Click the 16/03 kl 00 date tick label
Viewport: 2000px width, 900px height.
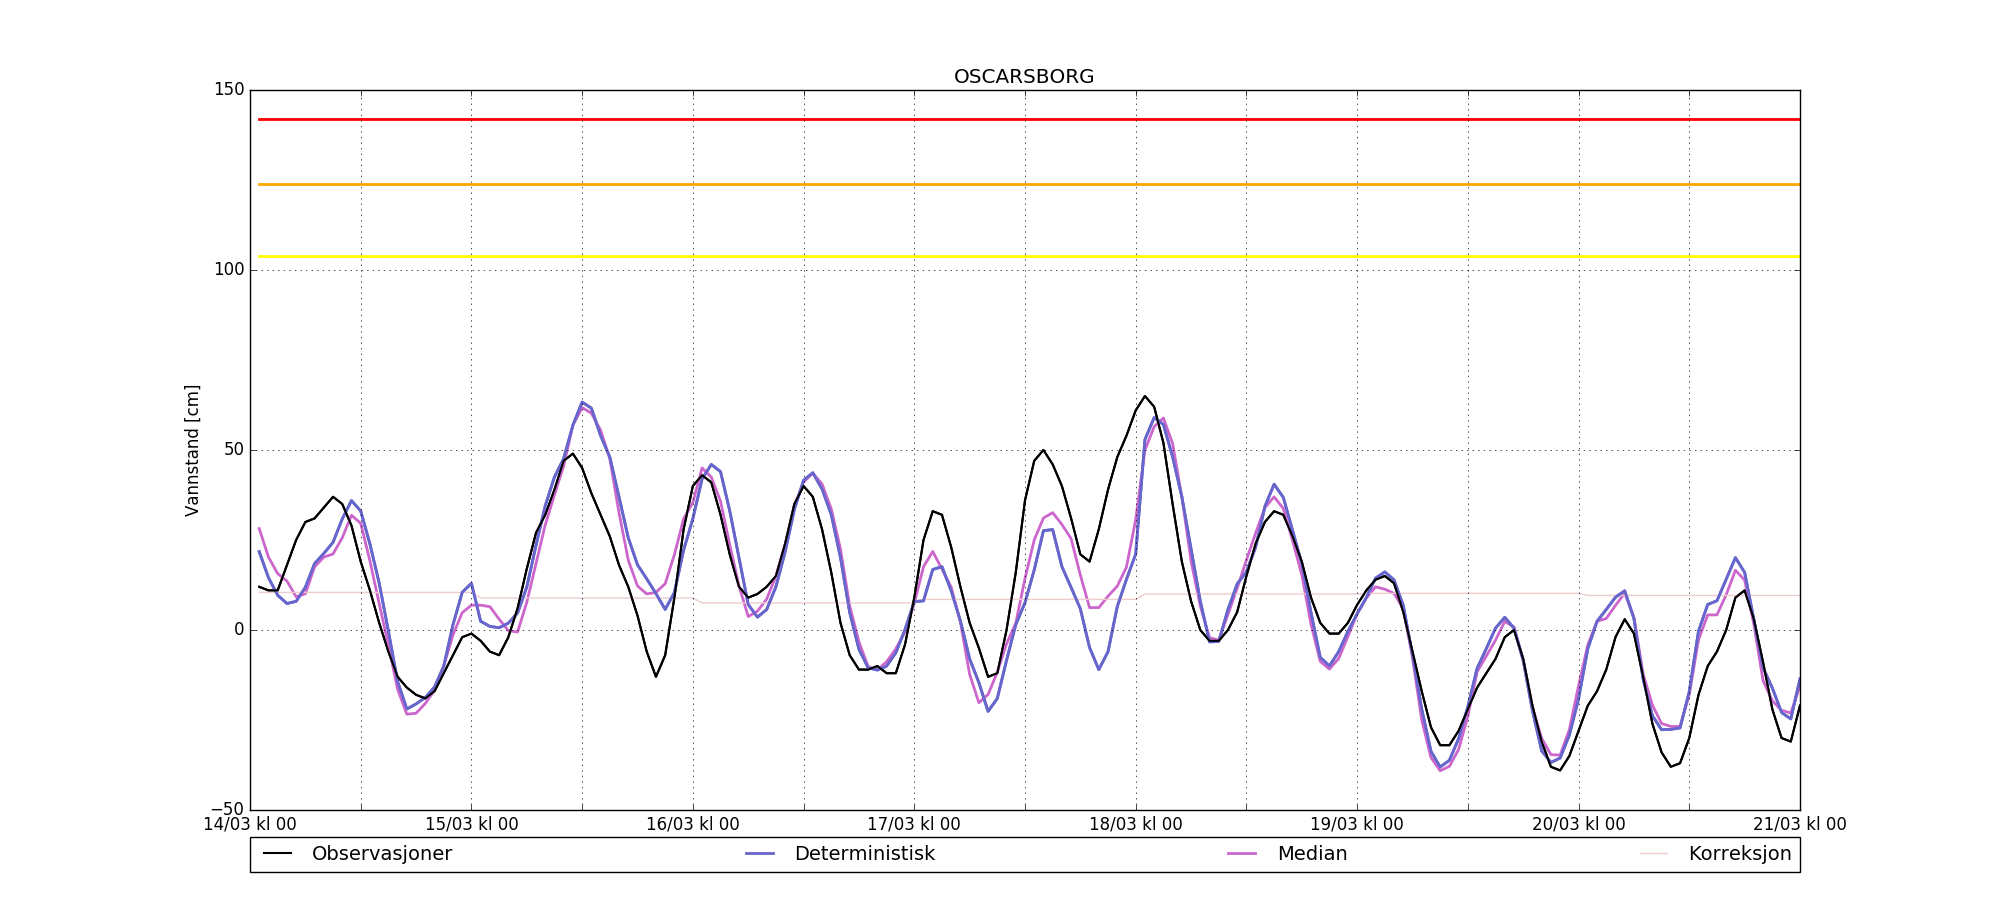coord(693,825)
